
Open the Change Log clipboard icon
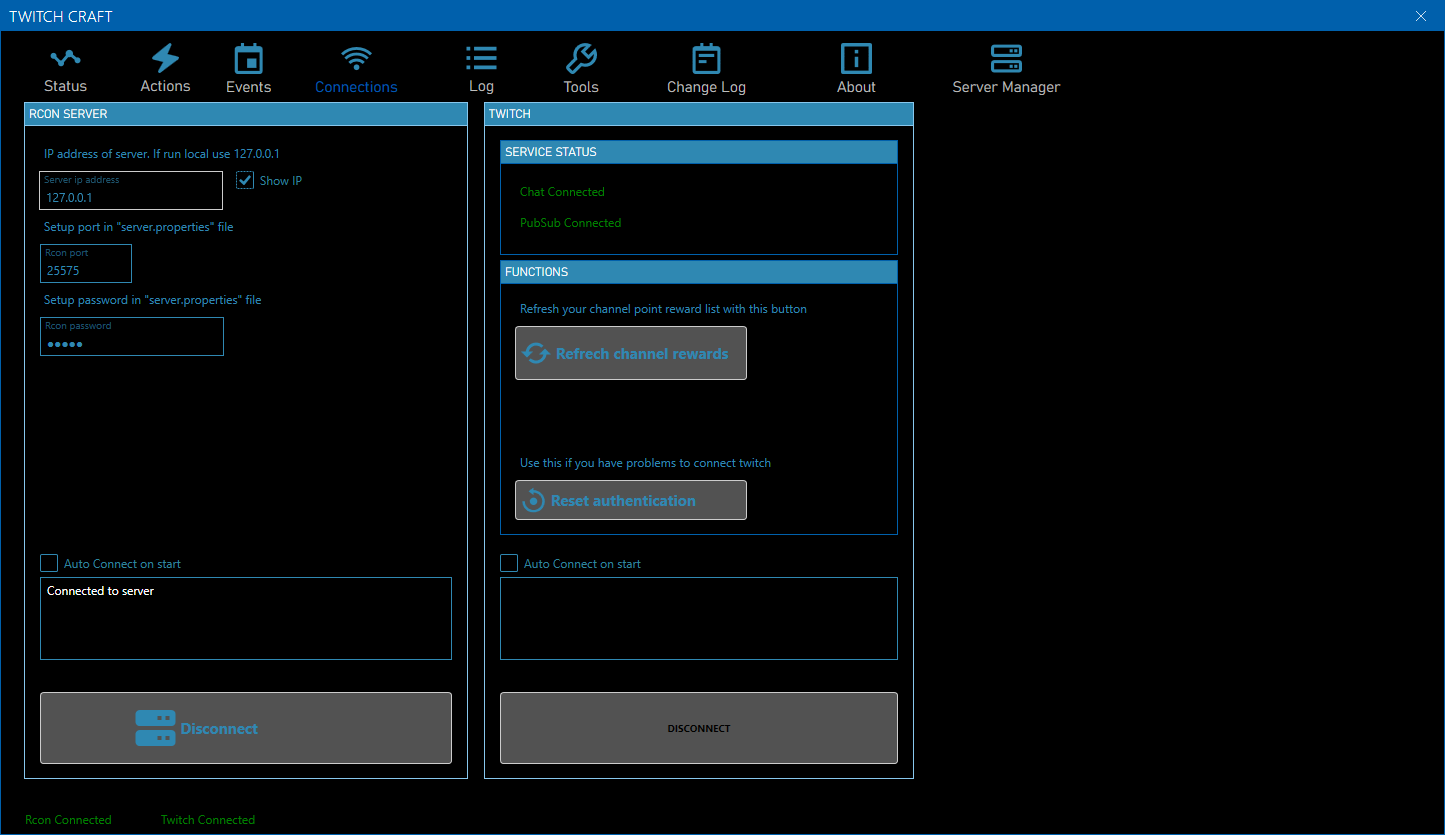[x=706, y=59]
